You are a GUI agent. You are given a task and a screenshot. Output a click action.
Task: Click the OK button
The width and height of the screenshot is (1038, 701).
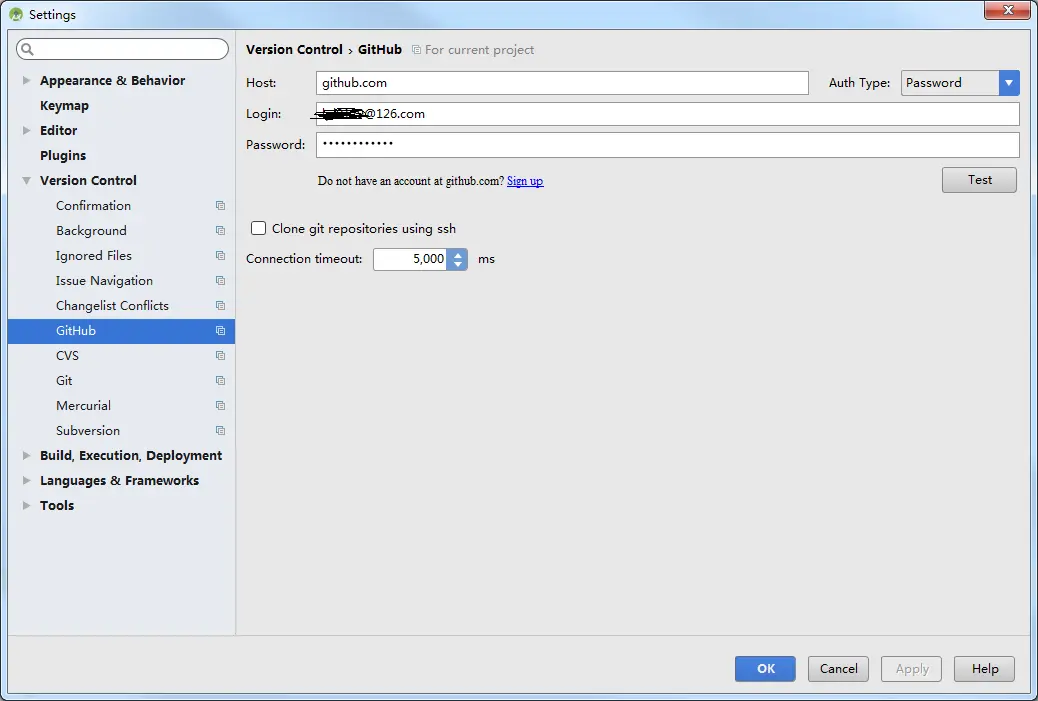(x=765, y=669)
